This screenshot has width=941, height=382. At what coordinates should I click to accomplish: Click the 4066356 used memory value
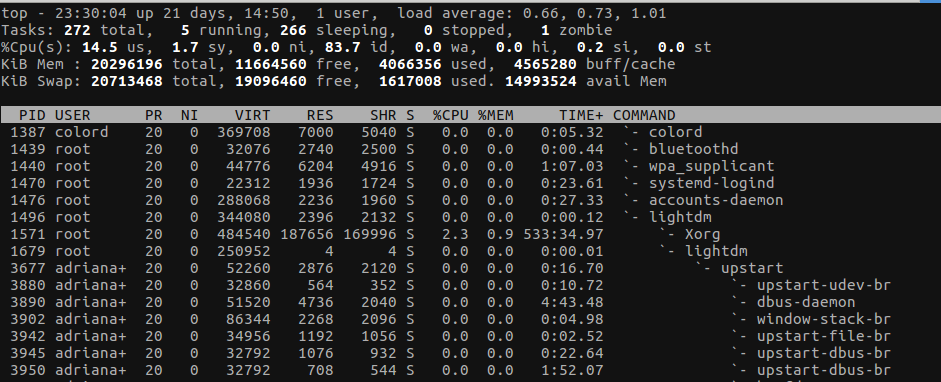tap(410, 64)
